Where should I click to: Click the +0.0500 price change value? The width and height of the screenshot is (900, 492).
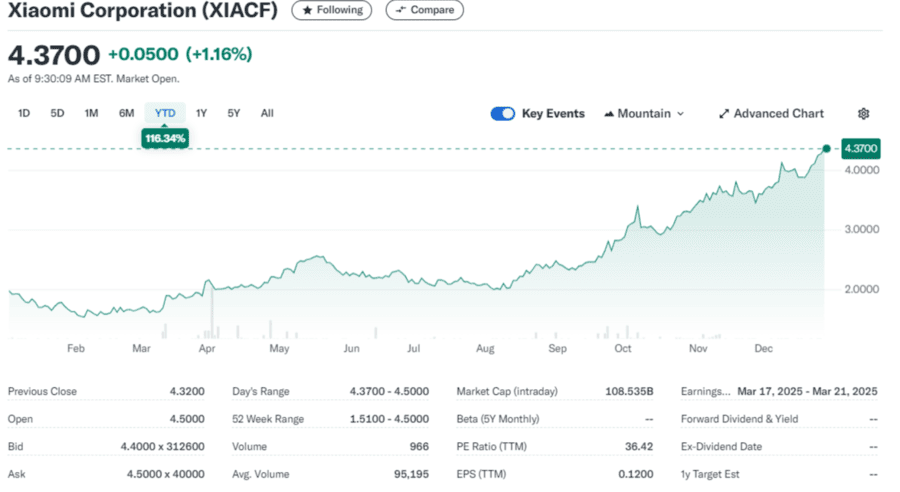pos(143,55)
